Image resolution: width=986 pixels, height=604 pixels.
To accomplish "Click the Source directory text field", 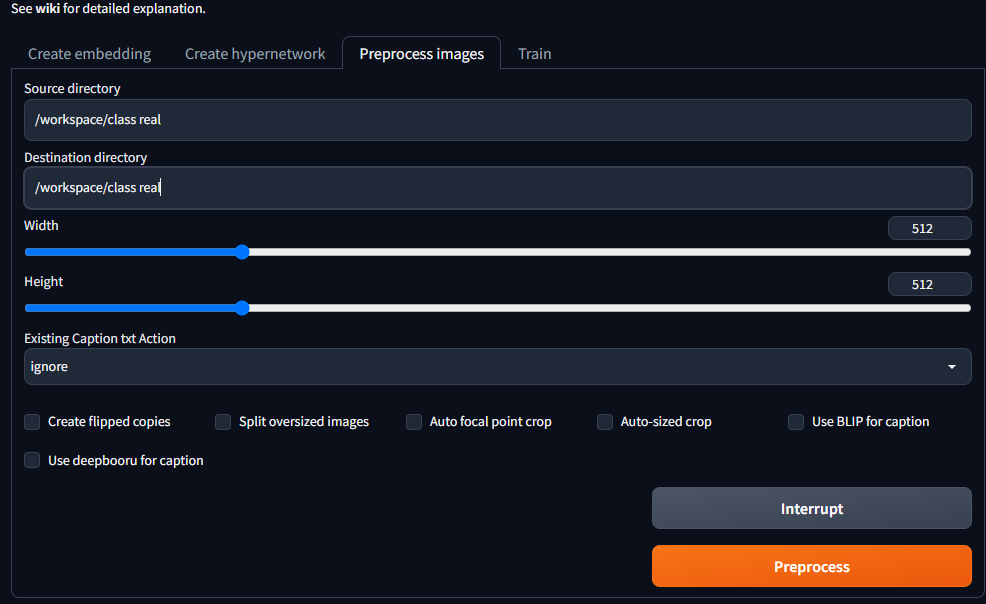I will tap(497, 119).
